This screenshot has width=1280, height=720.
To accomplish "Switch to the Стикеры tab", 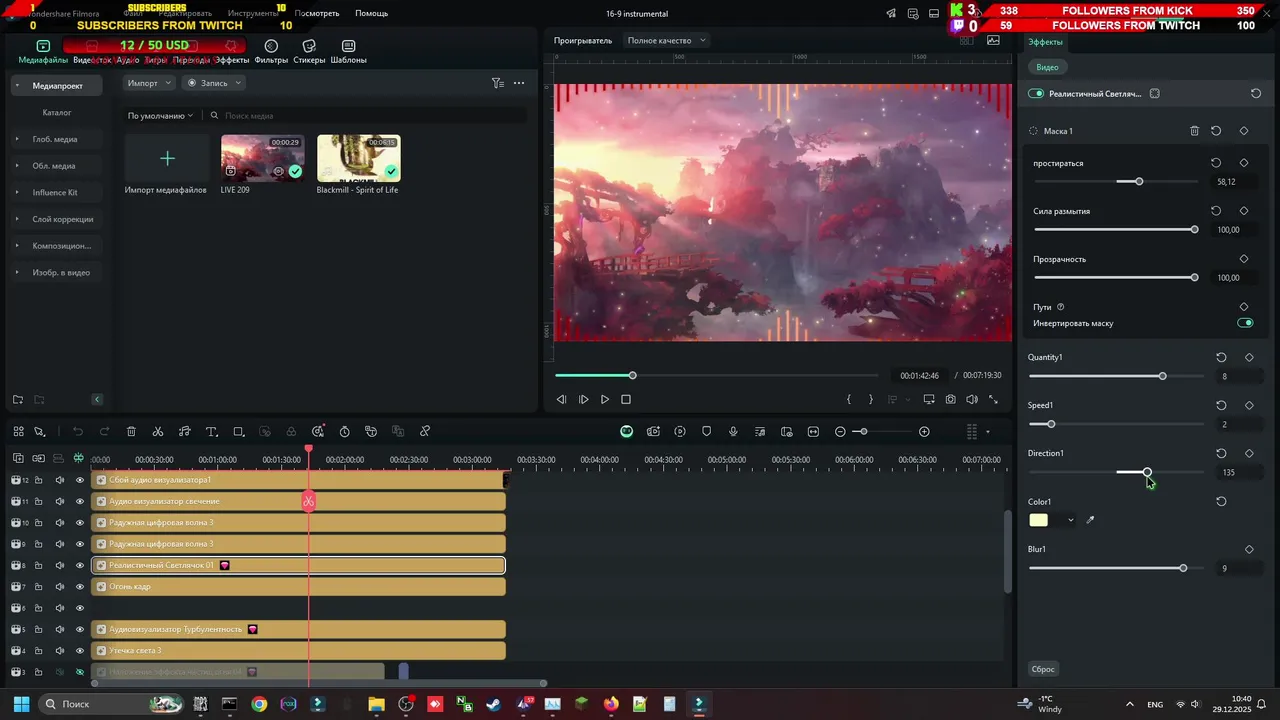I will 309,52.
